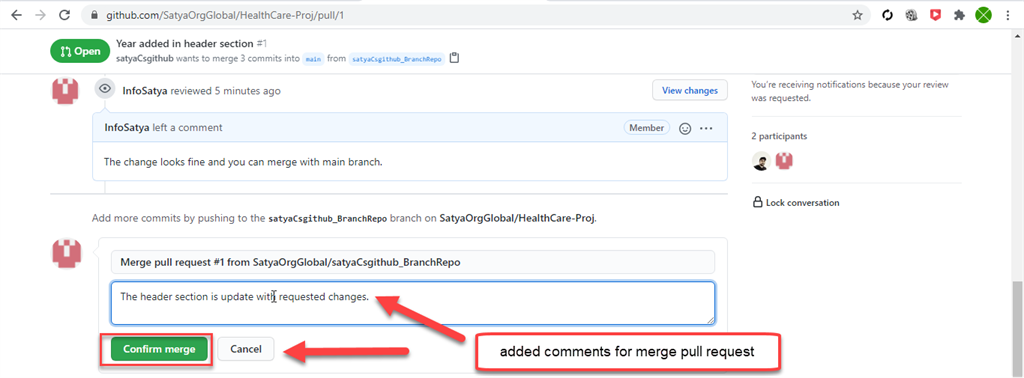Edit the merge commit title field
Screen dimensions: 1024x378
point(413,262)
